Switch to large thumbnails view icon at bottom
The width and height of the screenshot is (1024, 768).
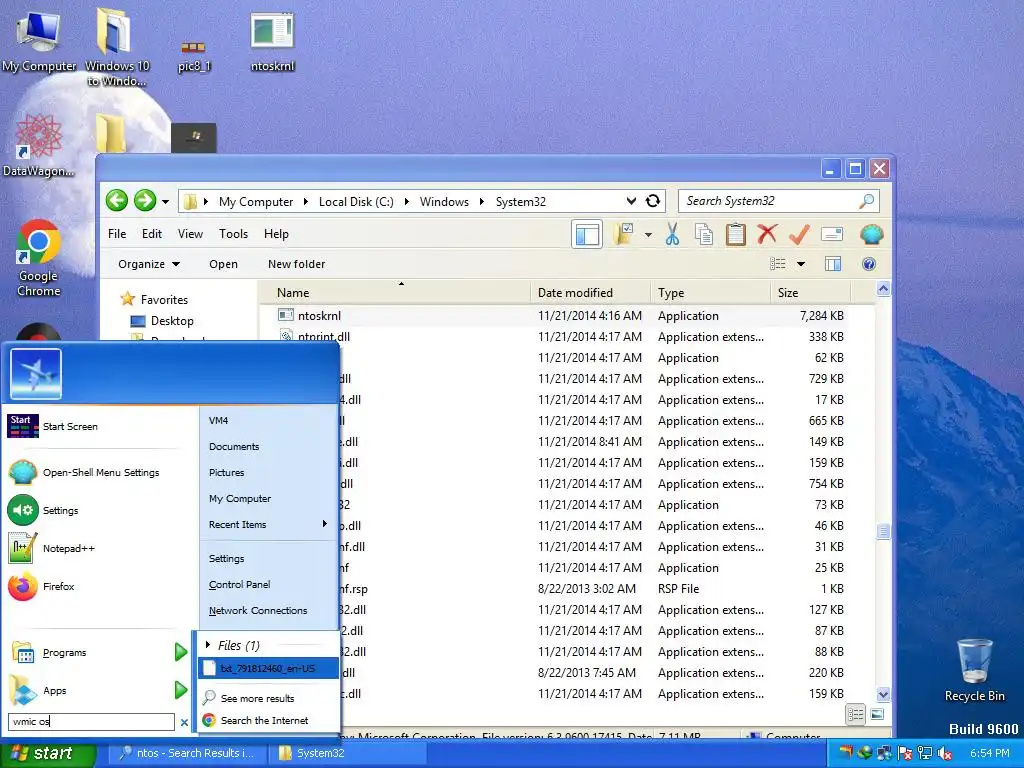tap(877, 714)
